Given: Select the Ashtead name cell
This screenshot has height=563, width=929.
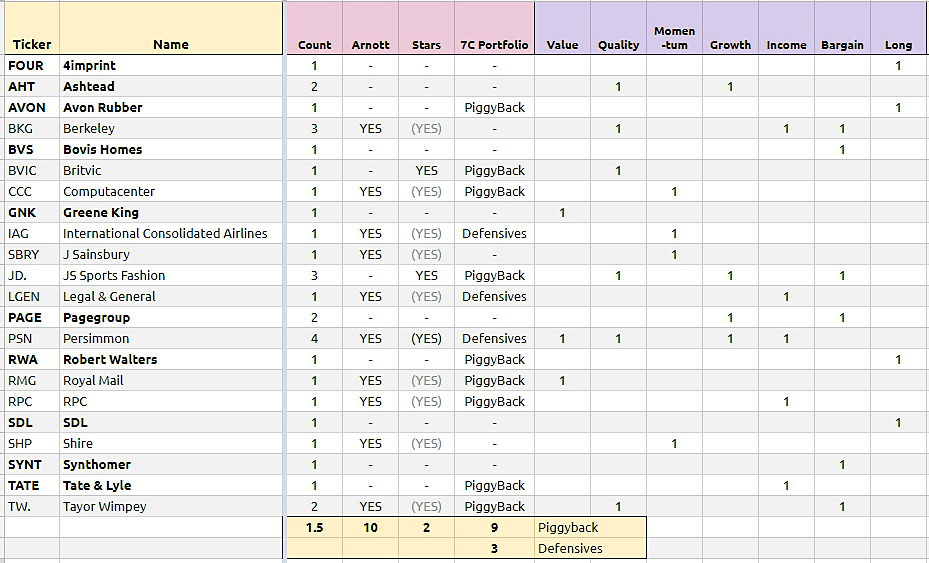Looking at the screenshot, I should coord(171,87).
